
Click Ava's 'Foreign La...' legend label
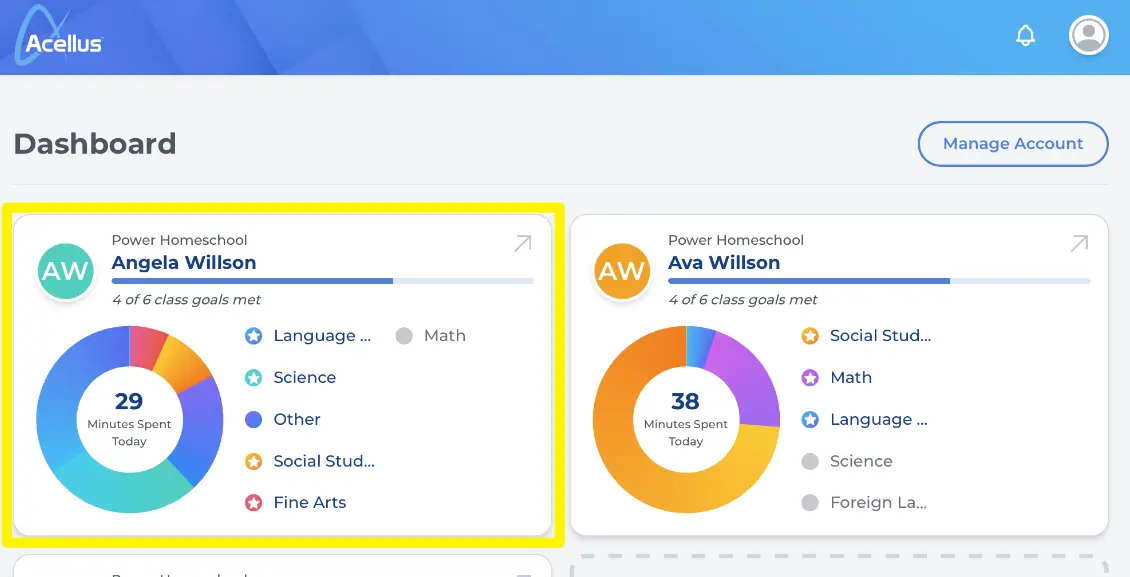(x=878, y=503)
